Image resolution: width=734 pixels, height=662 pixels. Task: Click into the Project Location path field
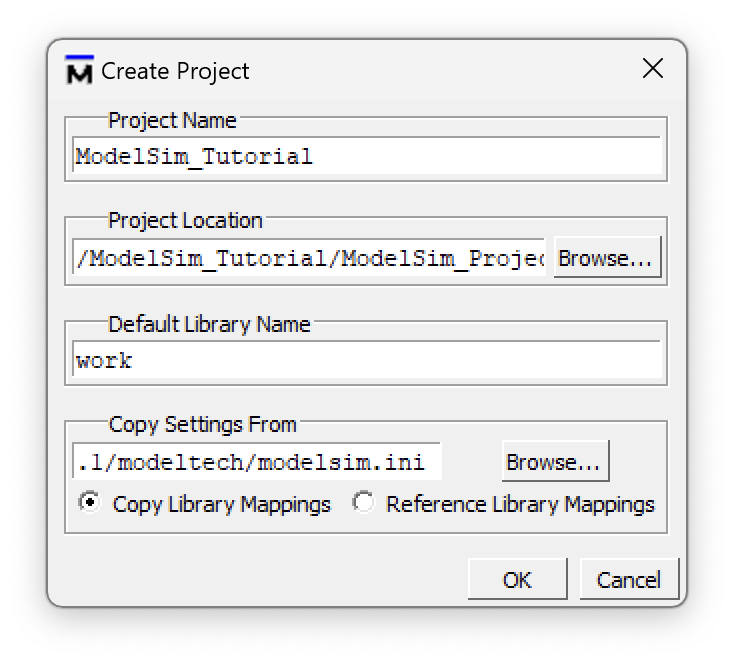[x=309, y=257]
